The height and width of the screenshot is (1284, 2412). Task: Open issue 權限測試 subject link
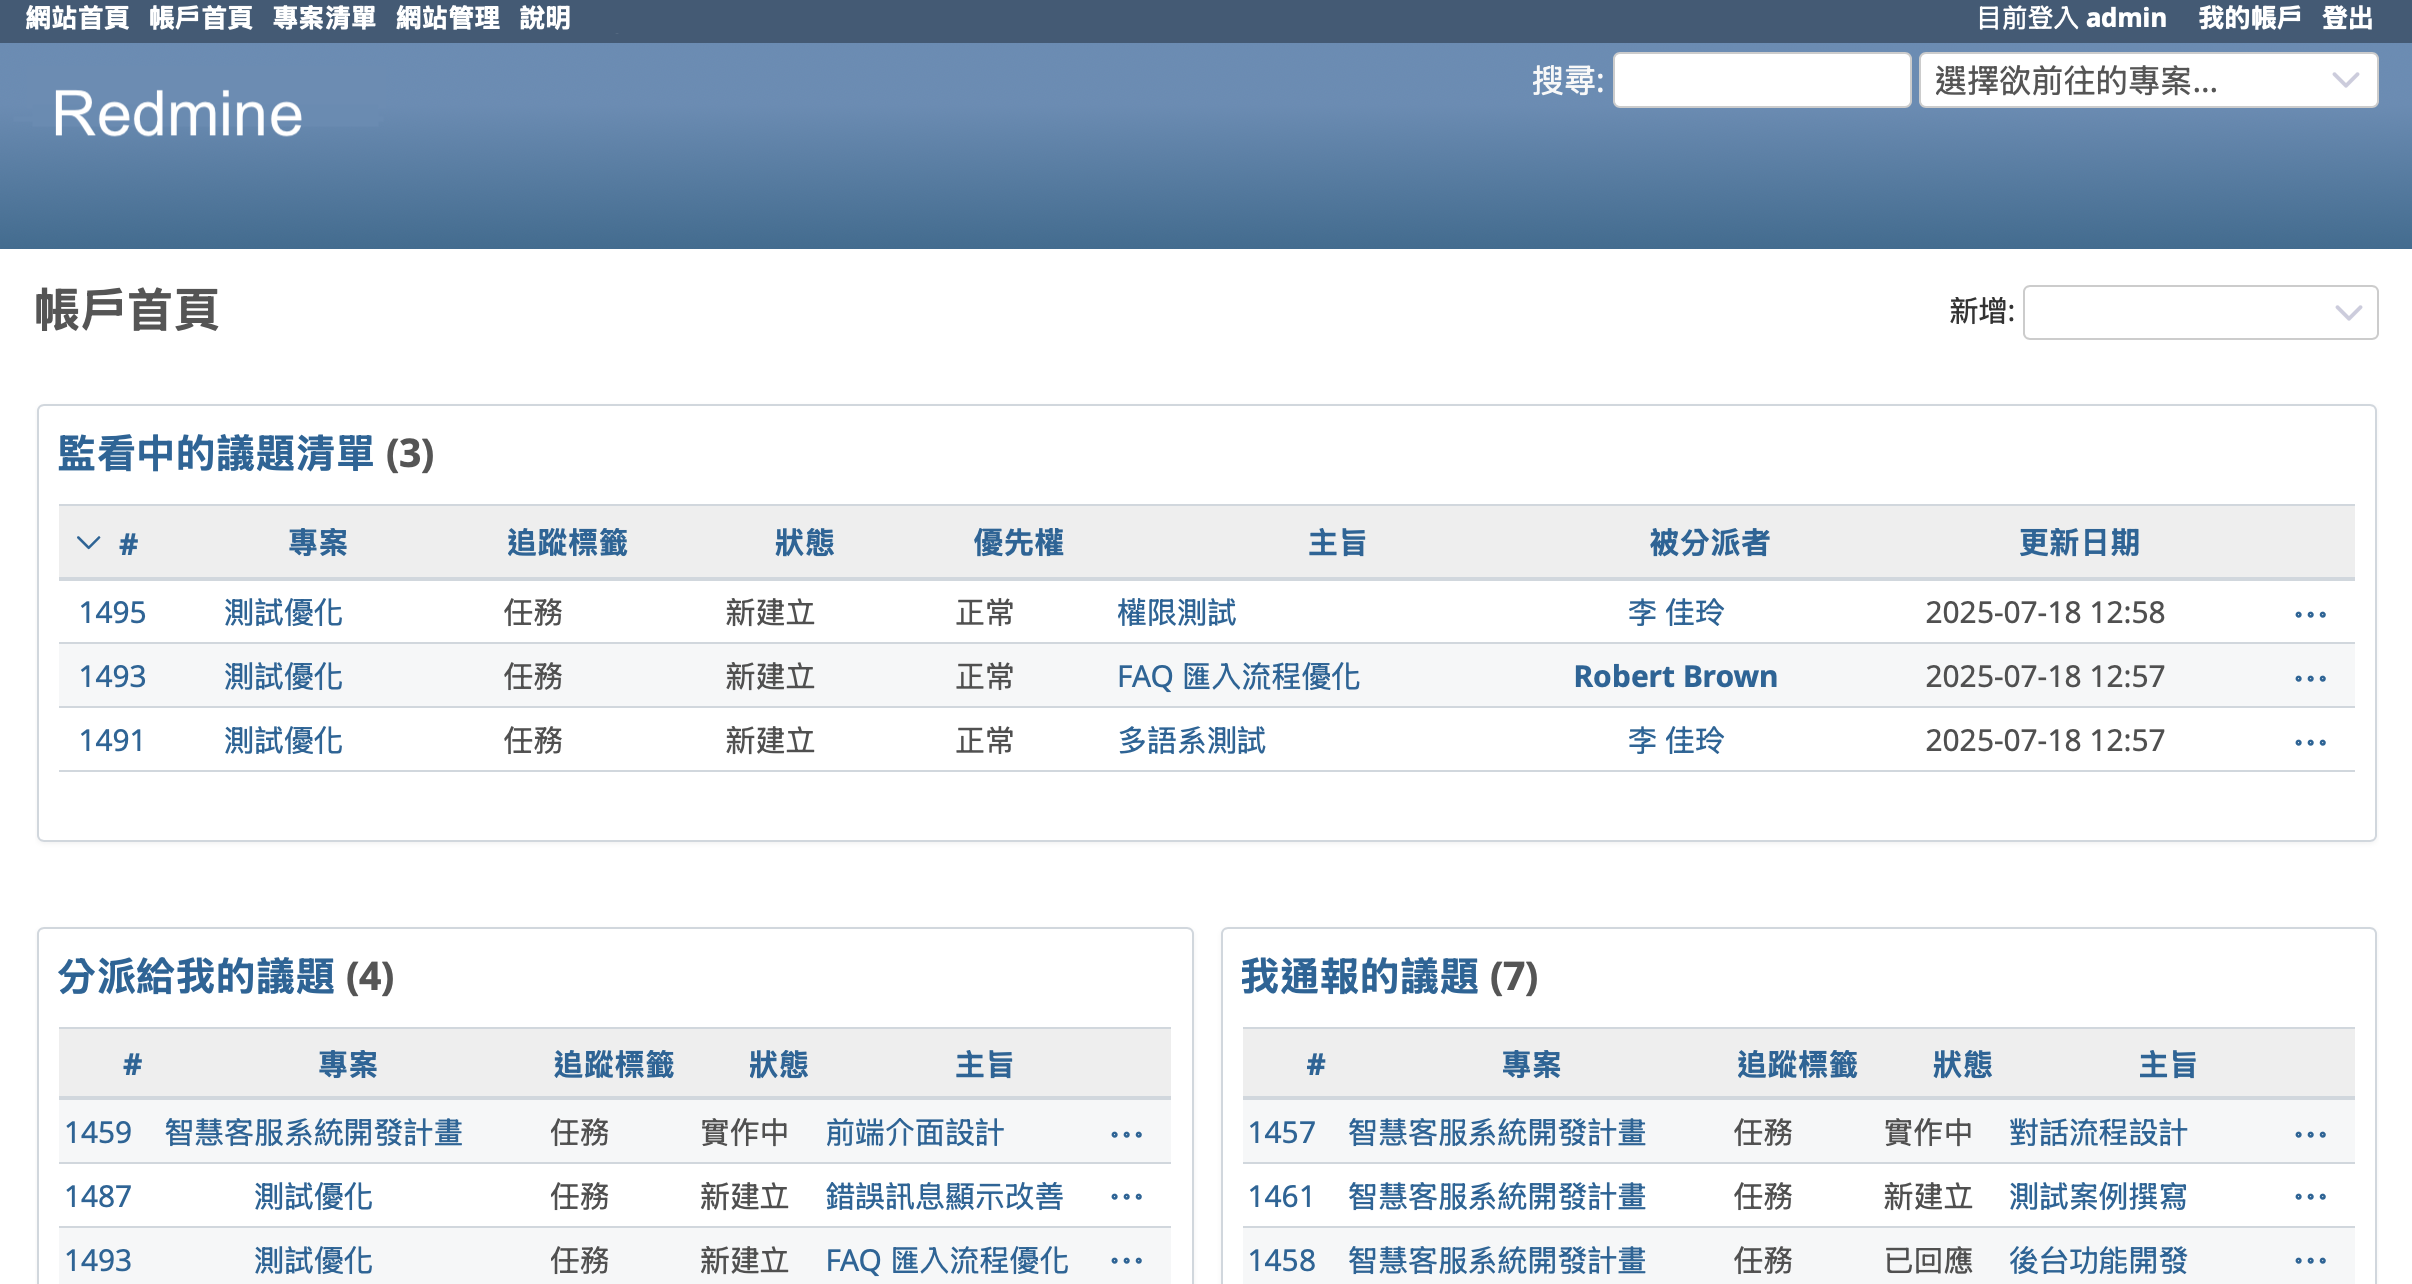click(1177, 612)
